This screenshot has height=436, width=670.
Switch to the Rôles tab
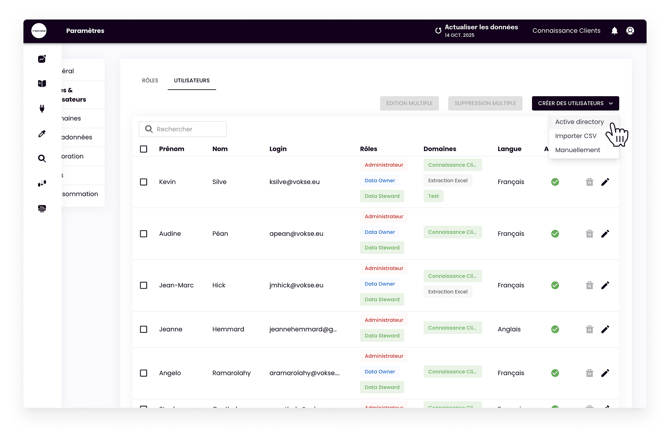coord(150,80)
